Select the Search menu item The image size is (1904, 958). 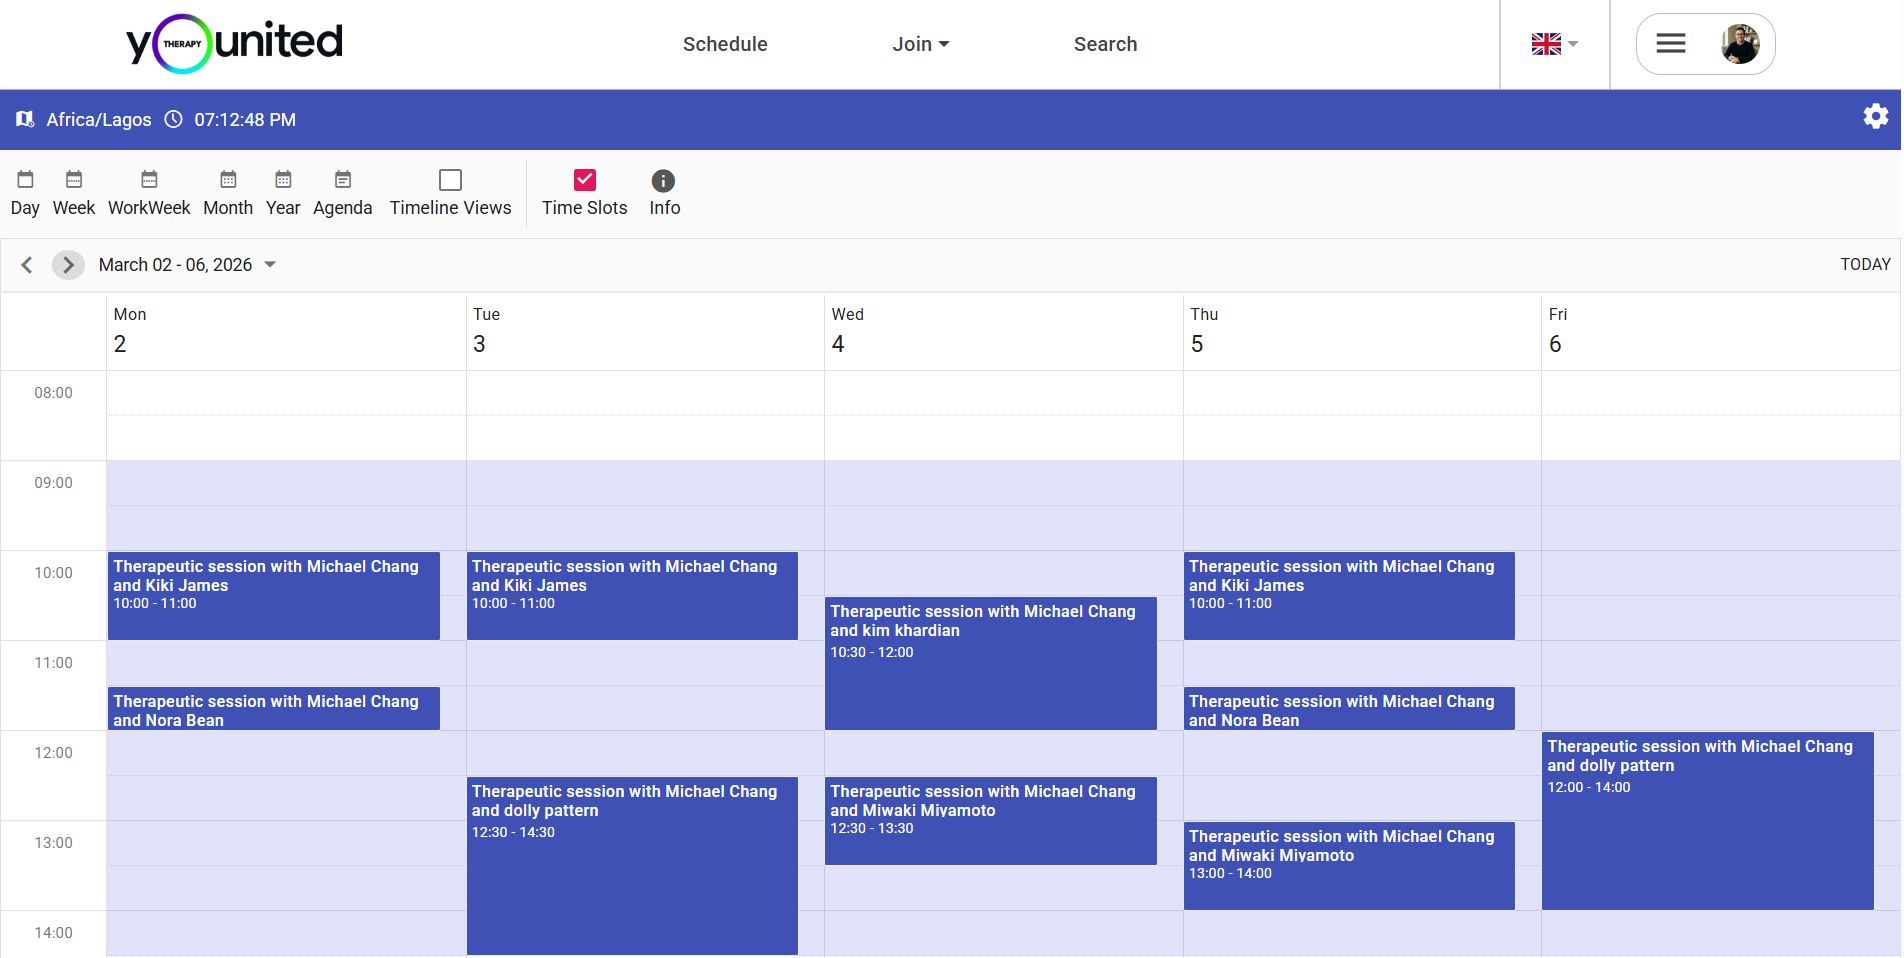pyautogui.click(x=1105, y=44)
